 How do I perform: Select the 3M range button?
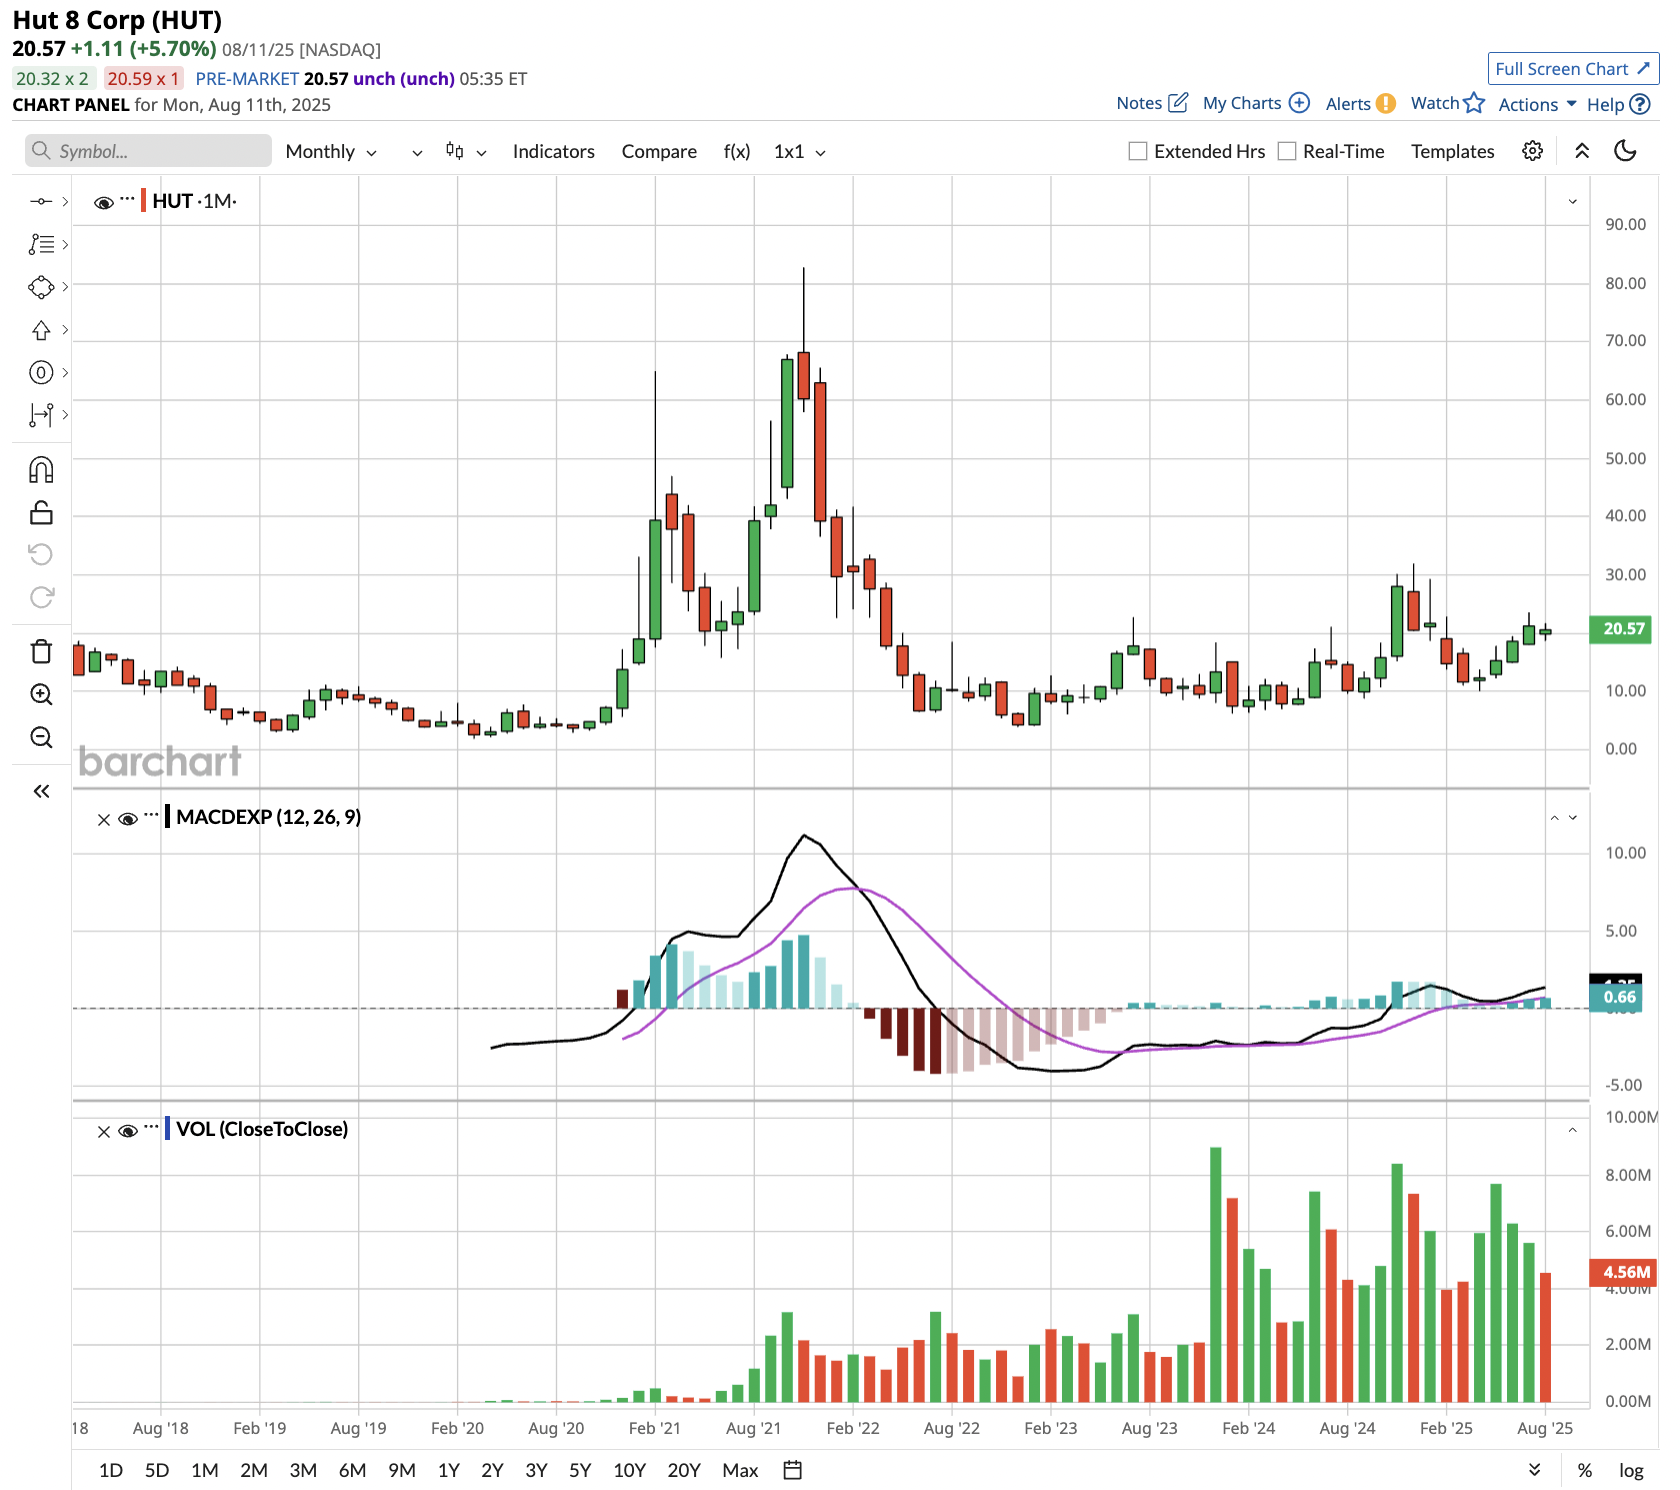click(303, 1470)
